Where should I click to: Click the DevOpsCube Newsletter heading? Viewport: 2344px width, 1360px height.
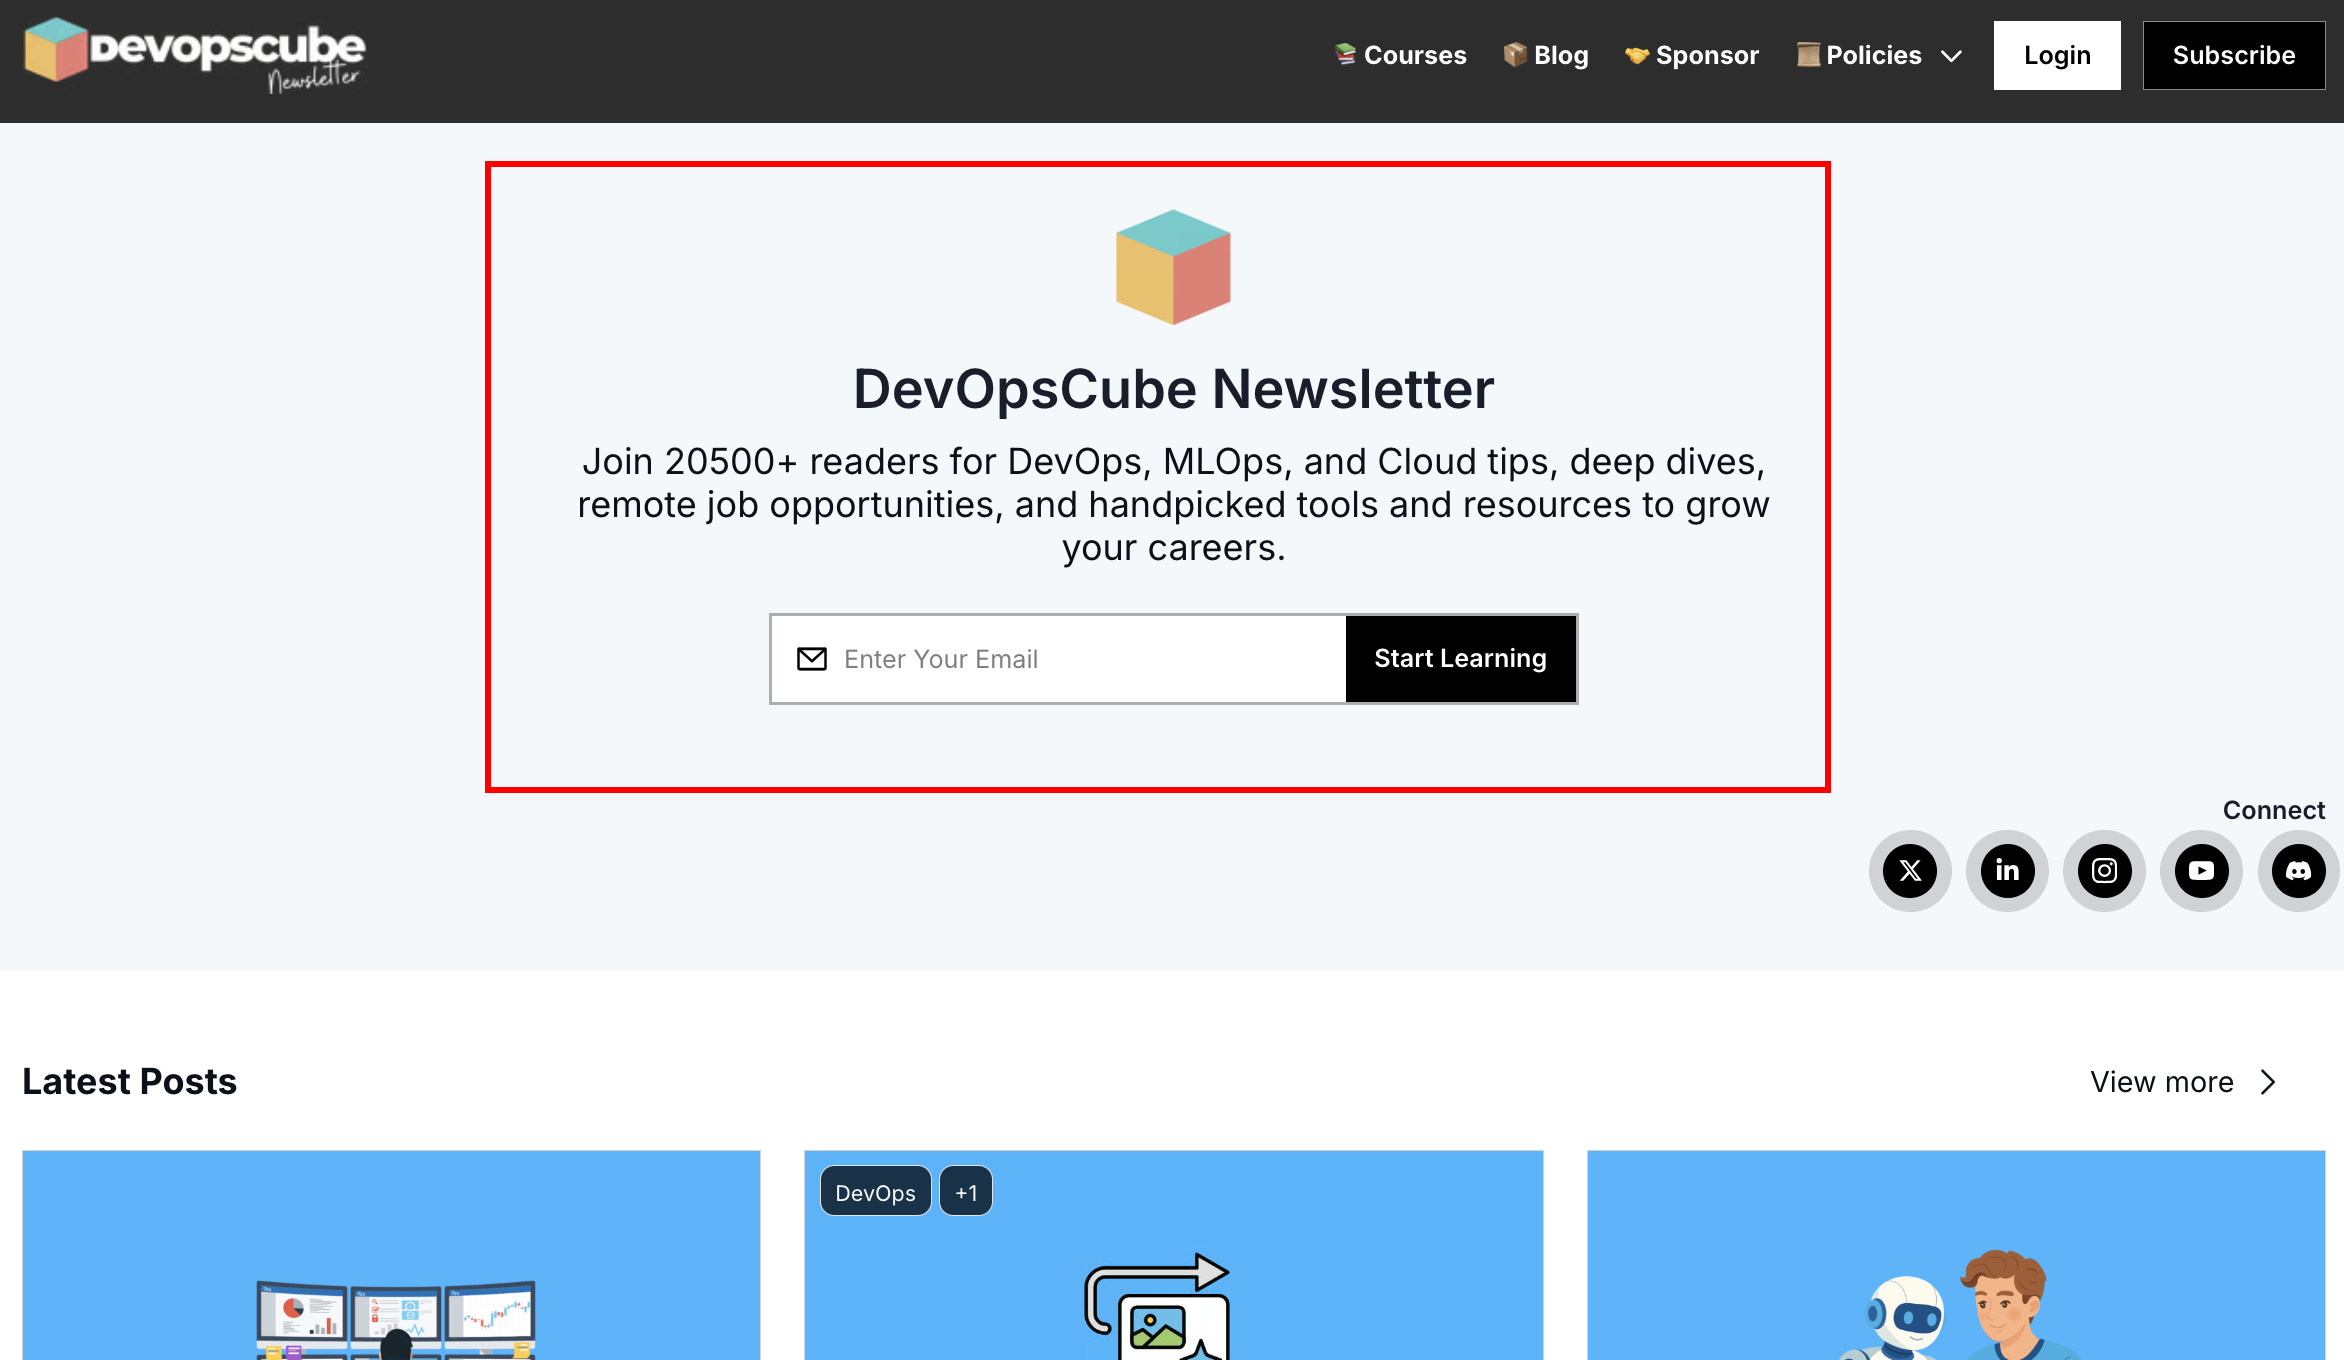pyautogui.click(x=1173, y=389)
